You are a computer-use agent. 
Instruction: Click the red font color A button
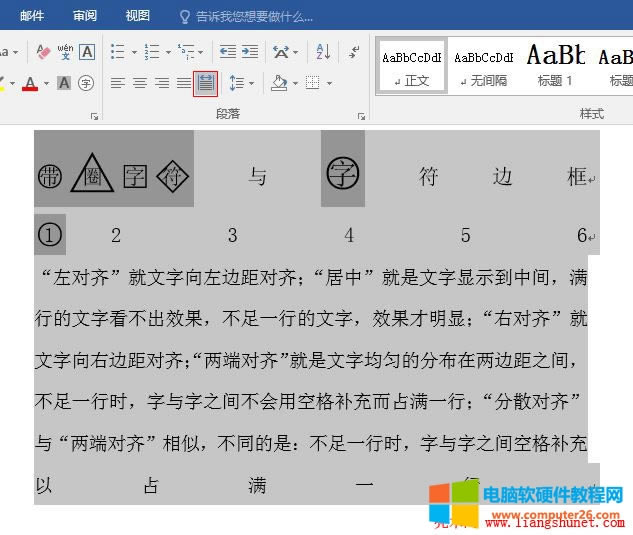click(x=29, y=83)
